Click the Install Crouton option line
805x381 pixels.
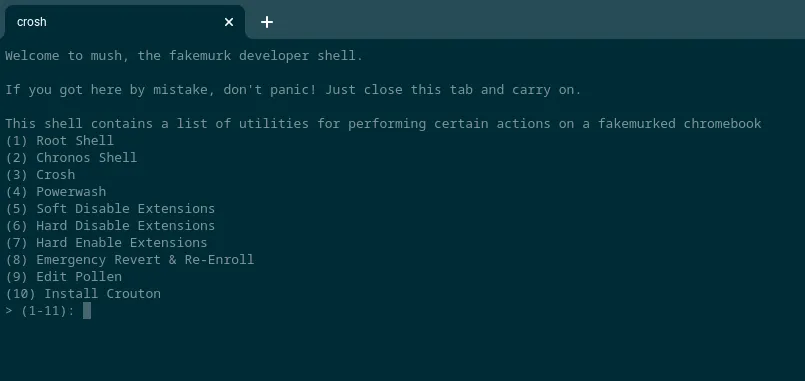83,293
